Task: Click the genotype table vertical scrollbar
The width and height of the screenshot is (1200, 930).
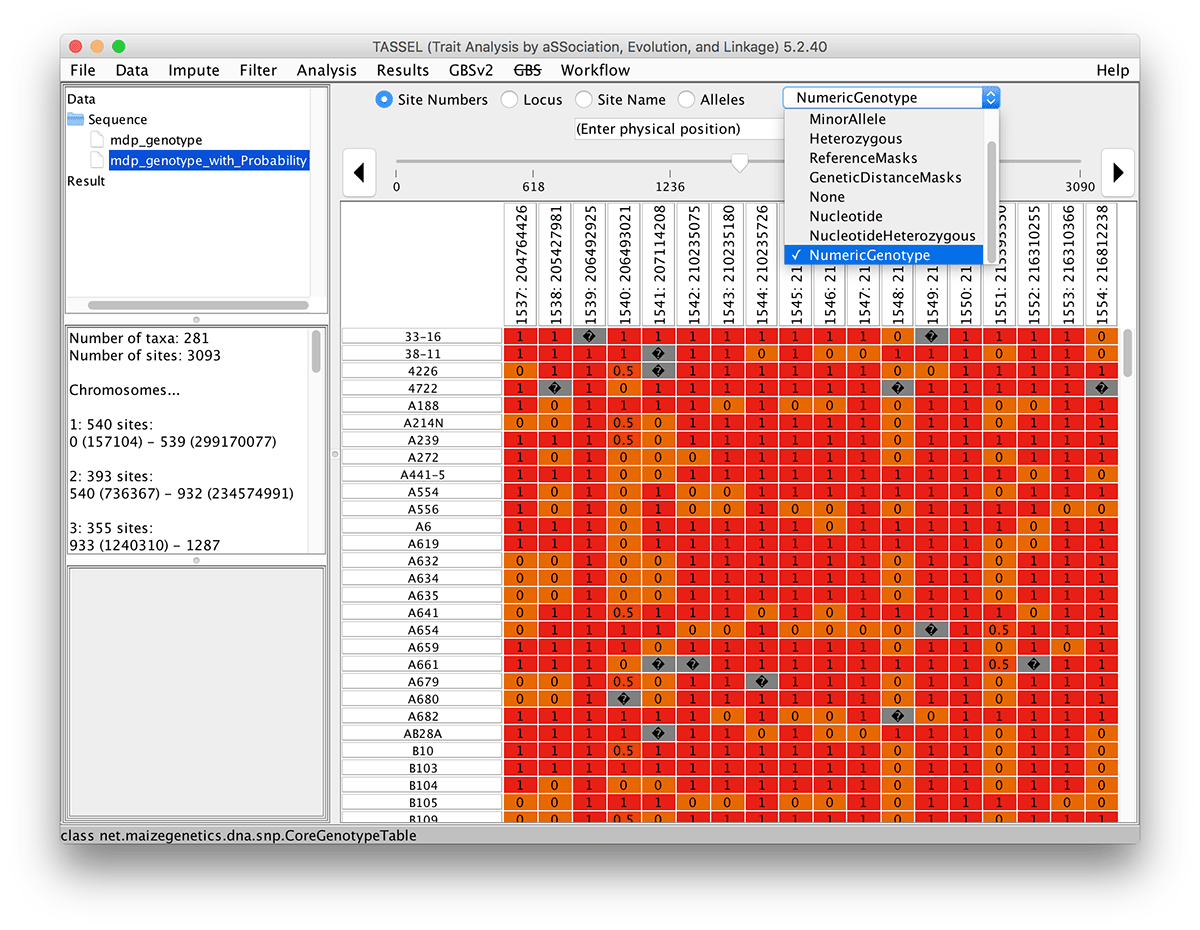Action: tap(1128, 354)
